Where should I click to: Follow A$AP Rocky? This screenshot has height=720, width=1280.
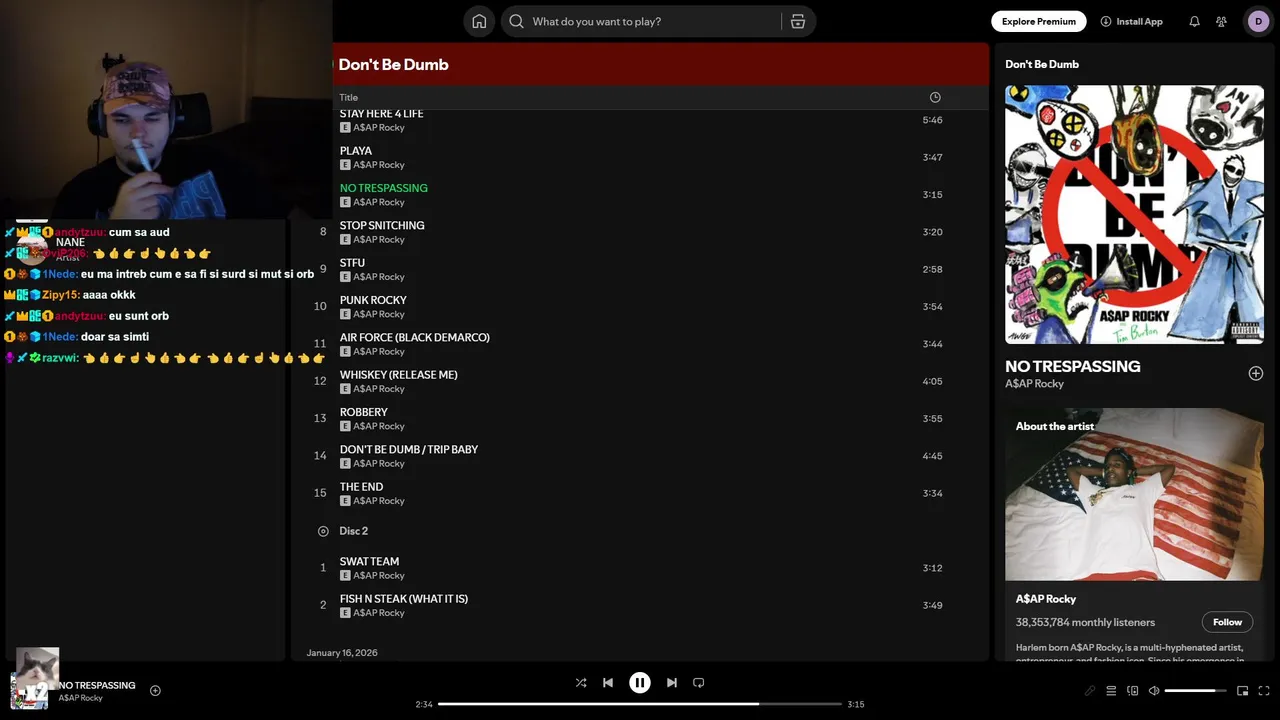click(1227, 622)
